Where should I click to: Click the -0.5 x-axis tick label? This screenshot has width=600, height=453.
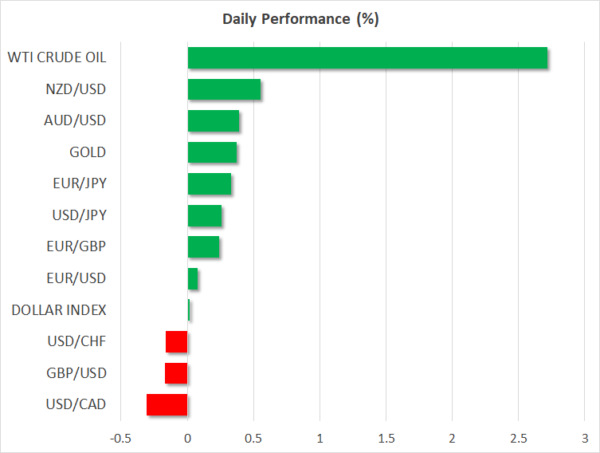point(121,438)
